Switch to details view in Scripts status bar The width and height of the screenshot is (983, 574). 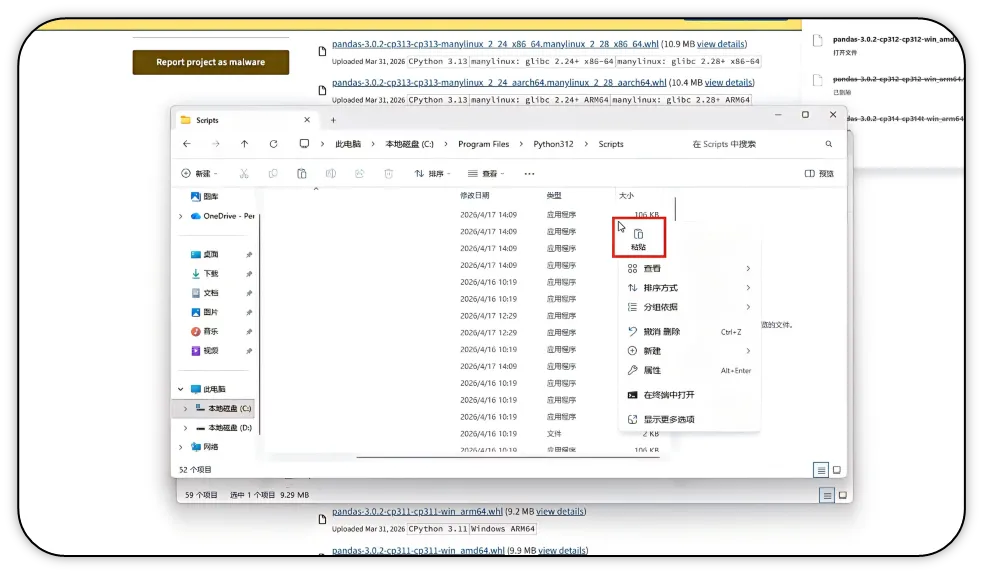tap(821, 470)
